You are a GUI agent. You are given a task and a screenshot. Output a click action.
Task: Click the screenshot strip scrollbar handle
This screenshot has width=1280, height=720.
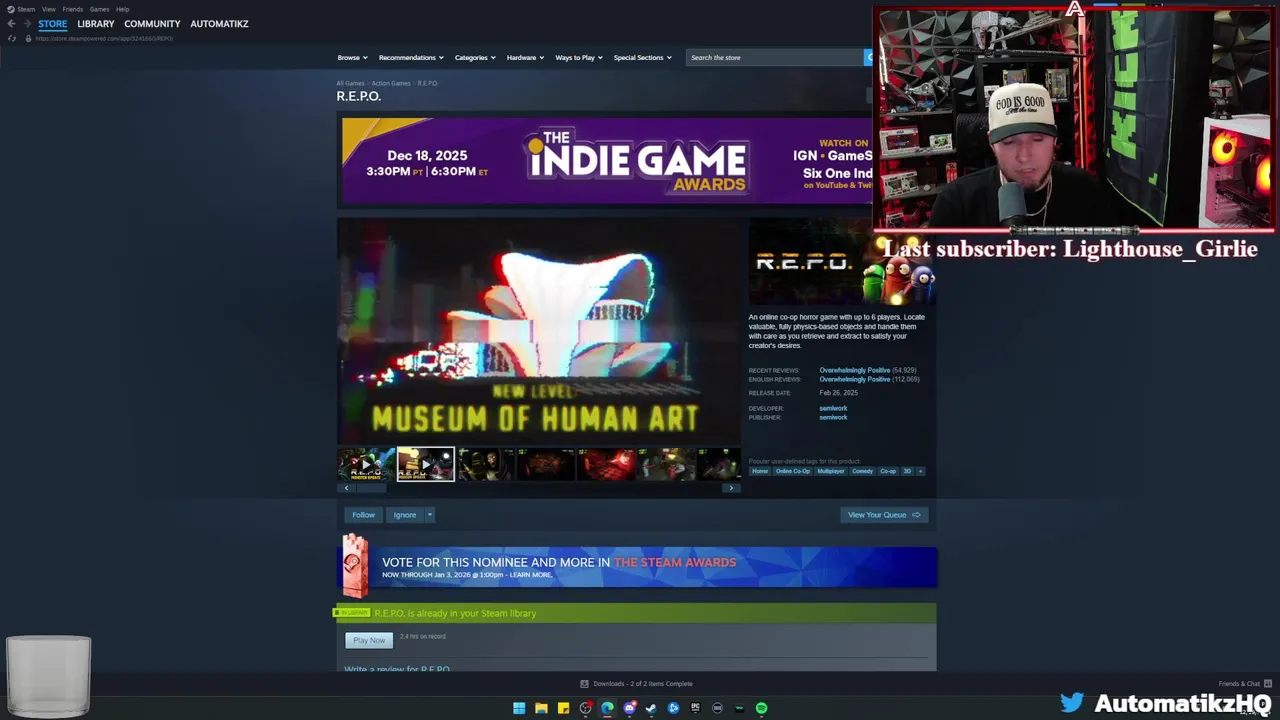pos(371,488)
